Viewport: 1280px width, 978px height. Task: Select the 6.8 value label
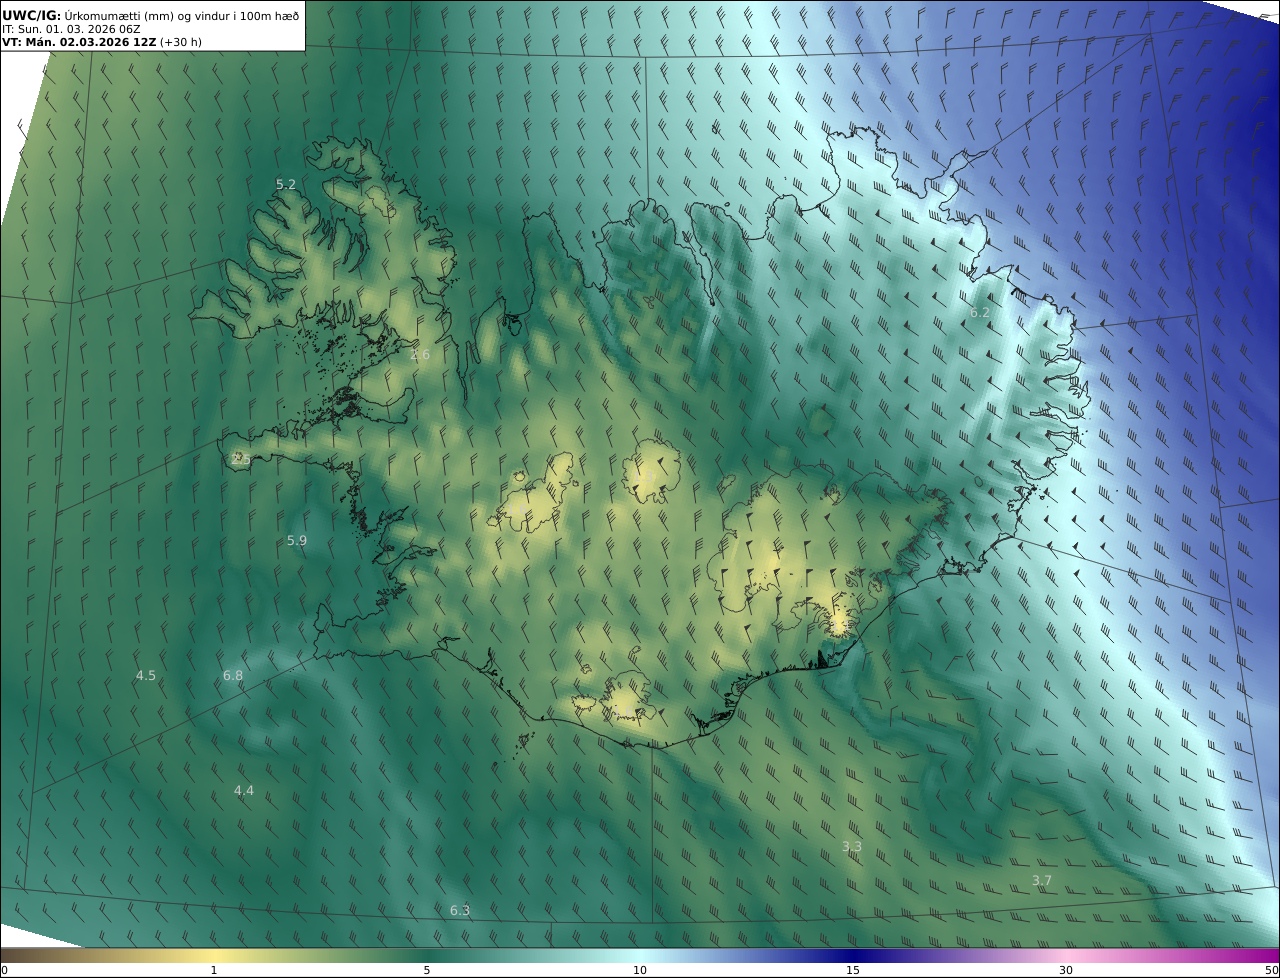click(x=233, y=676)
